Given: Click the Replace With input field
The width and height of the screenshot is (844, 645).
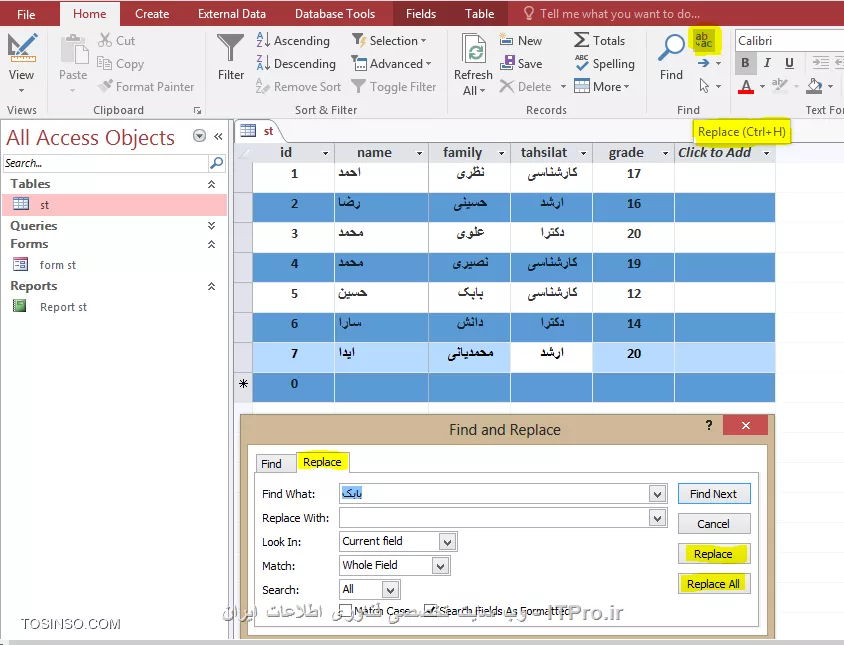Looking at the screenshot, I should (x=494, y=518).
